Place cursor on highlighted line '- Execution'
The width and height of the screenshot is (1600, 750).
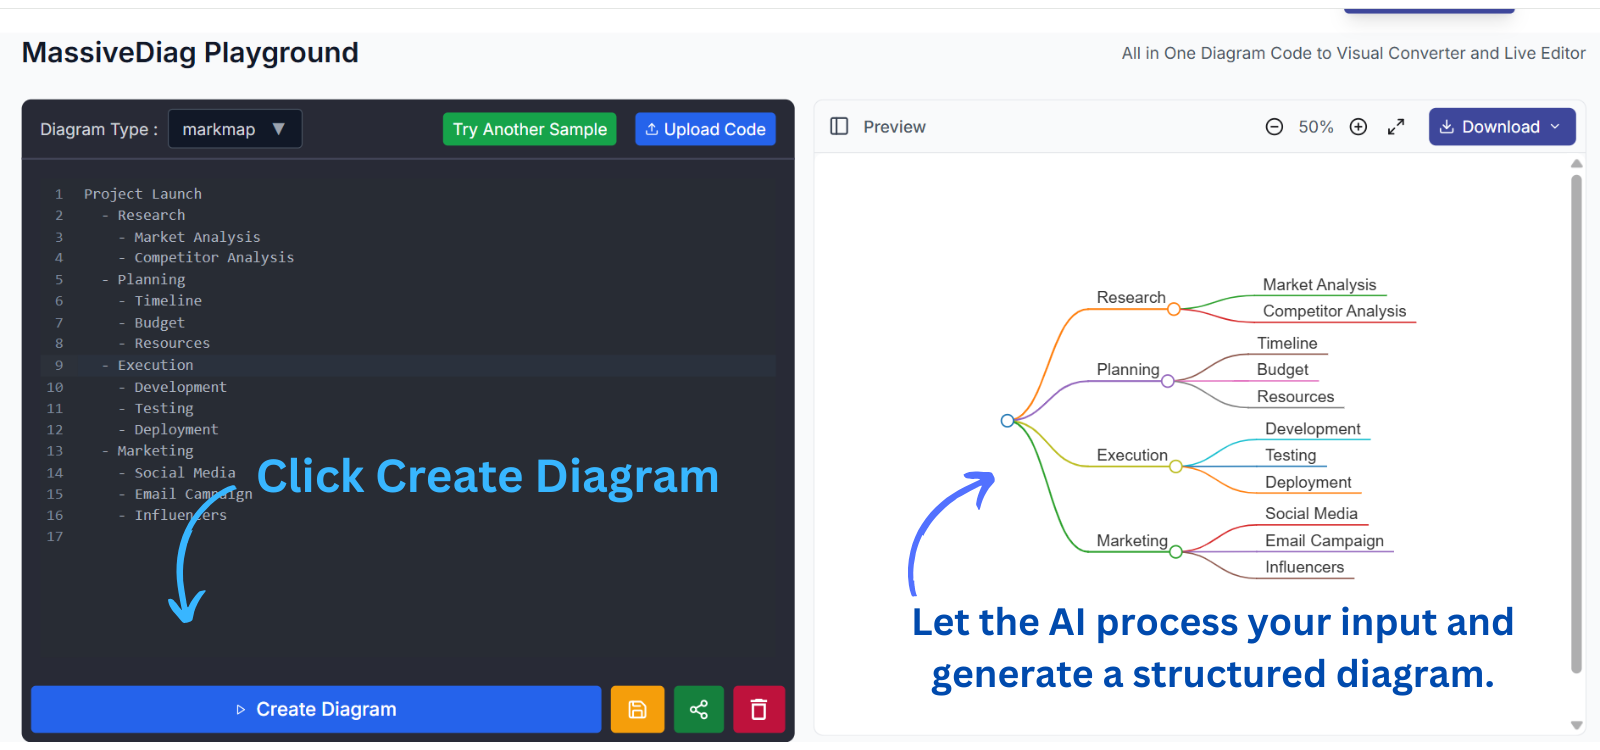coord(147,365)
